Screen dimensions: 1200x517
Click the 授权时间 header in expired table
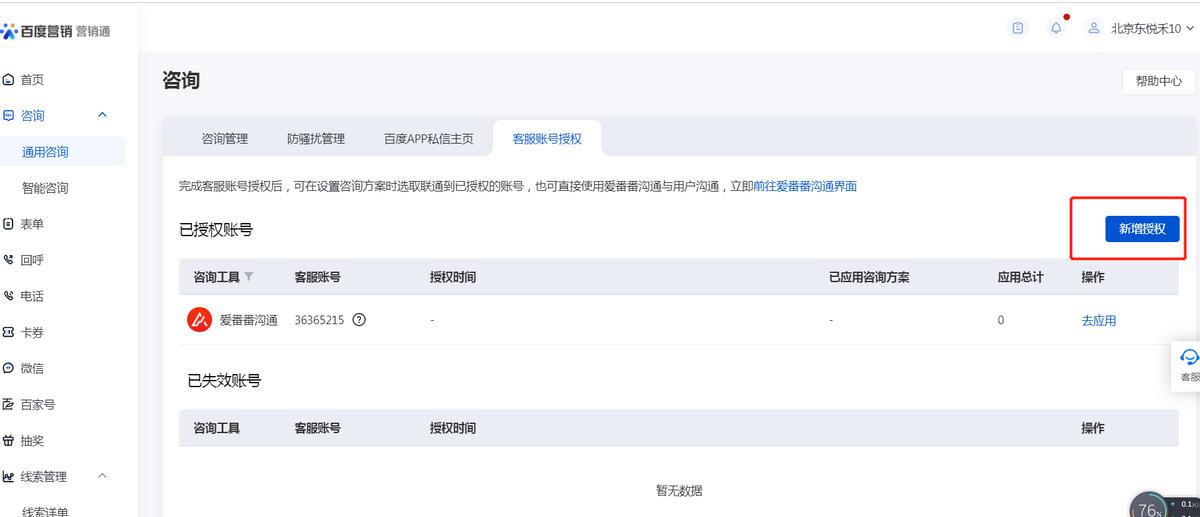(x=453, y=428)
